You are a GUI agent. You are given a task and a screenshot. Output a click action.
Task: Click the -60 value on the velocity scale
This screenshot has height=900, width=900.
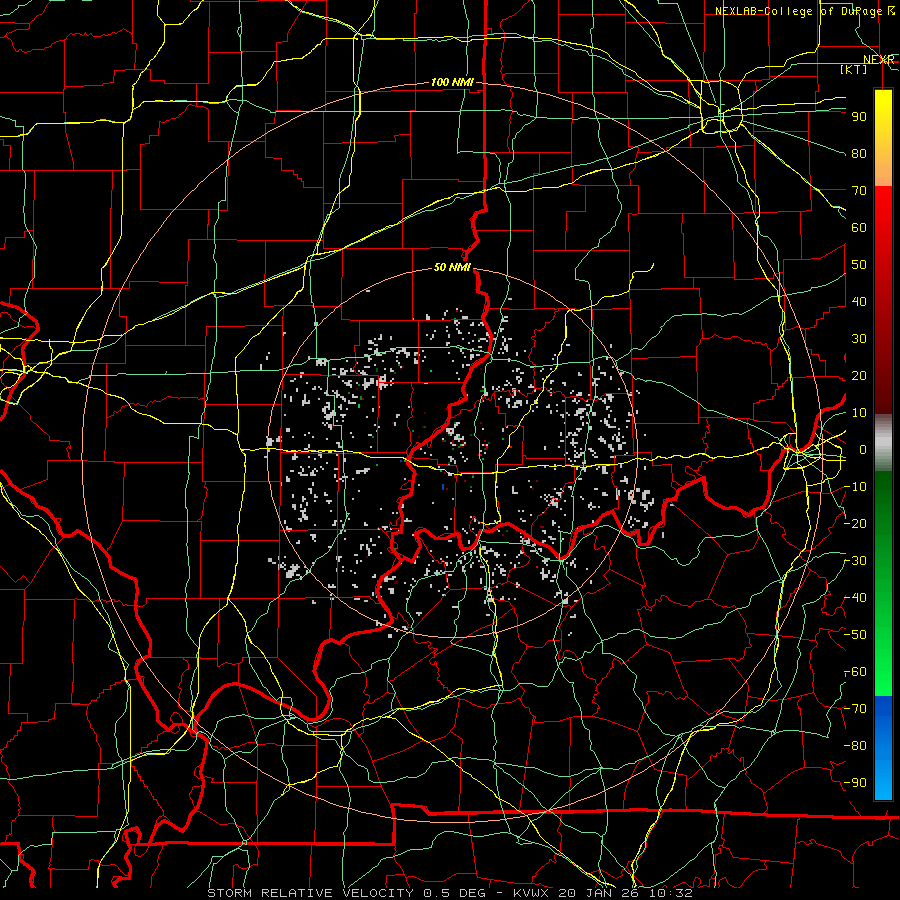click(x=856, y=672)
